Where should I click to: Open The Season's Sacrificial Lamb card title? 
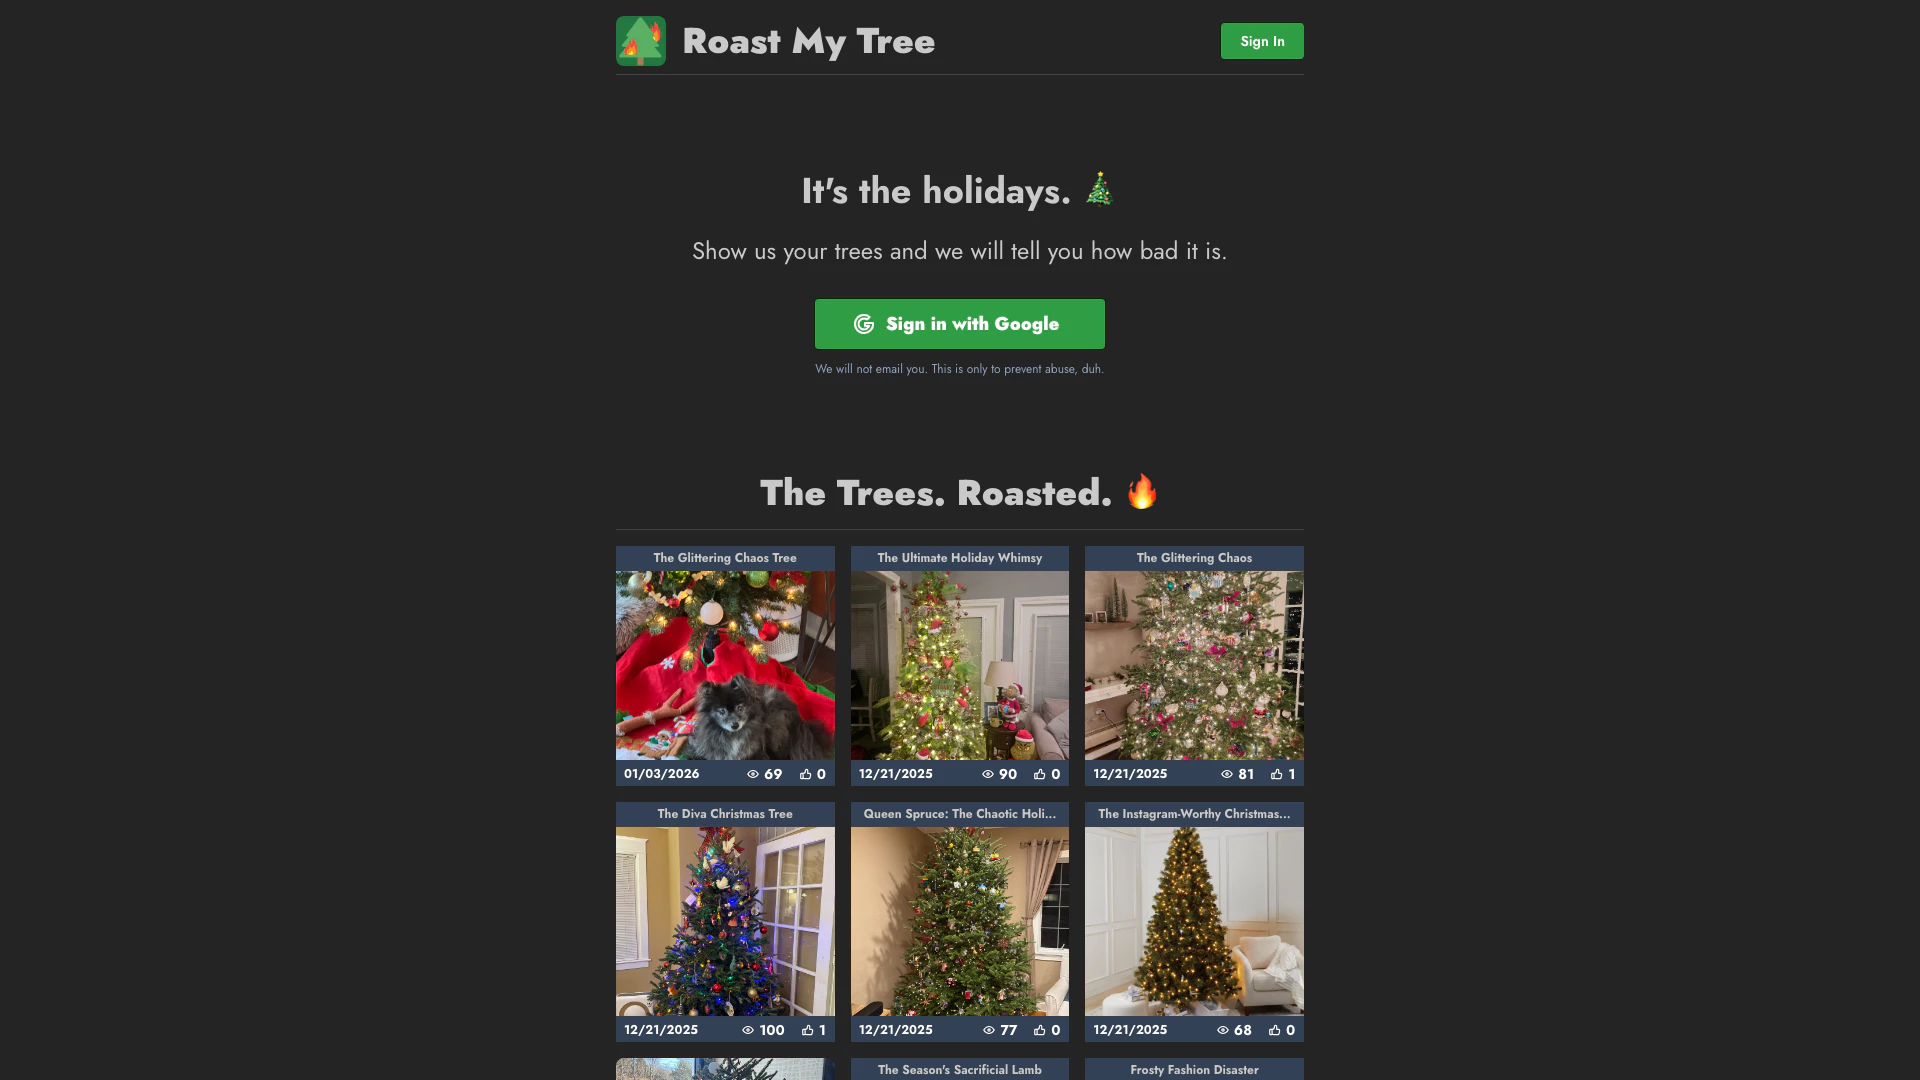click(x=960, y=1070)
